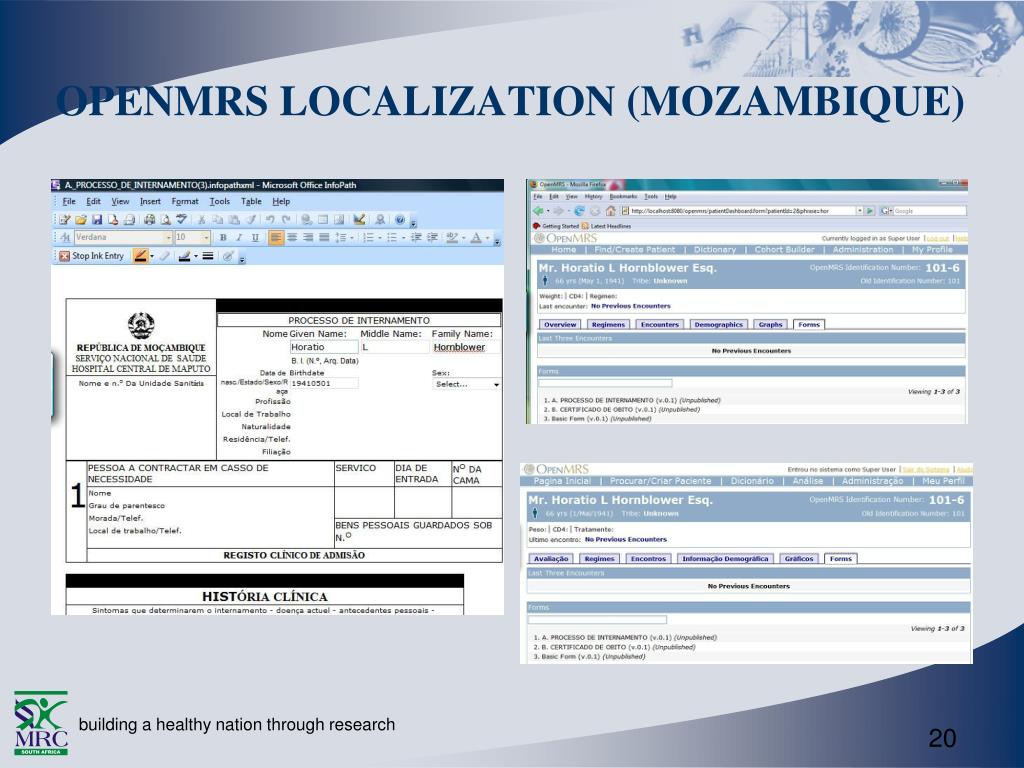This screenshot has height=768, width=1024.
Task: Click Firefox Home icon
Action: point(611,211)
